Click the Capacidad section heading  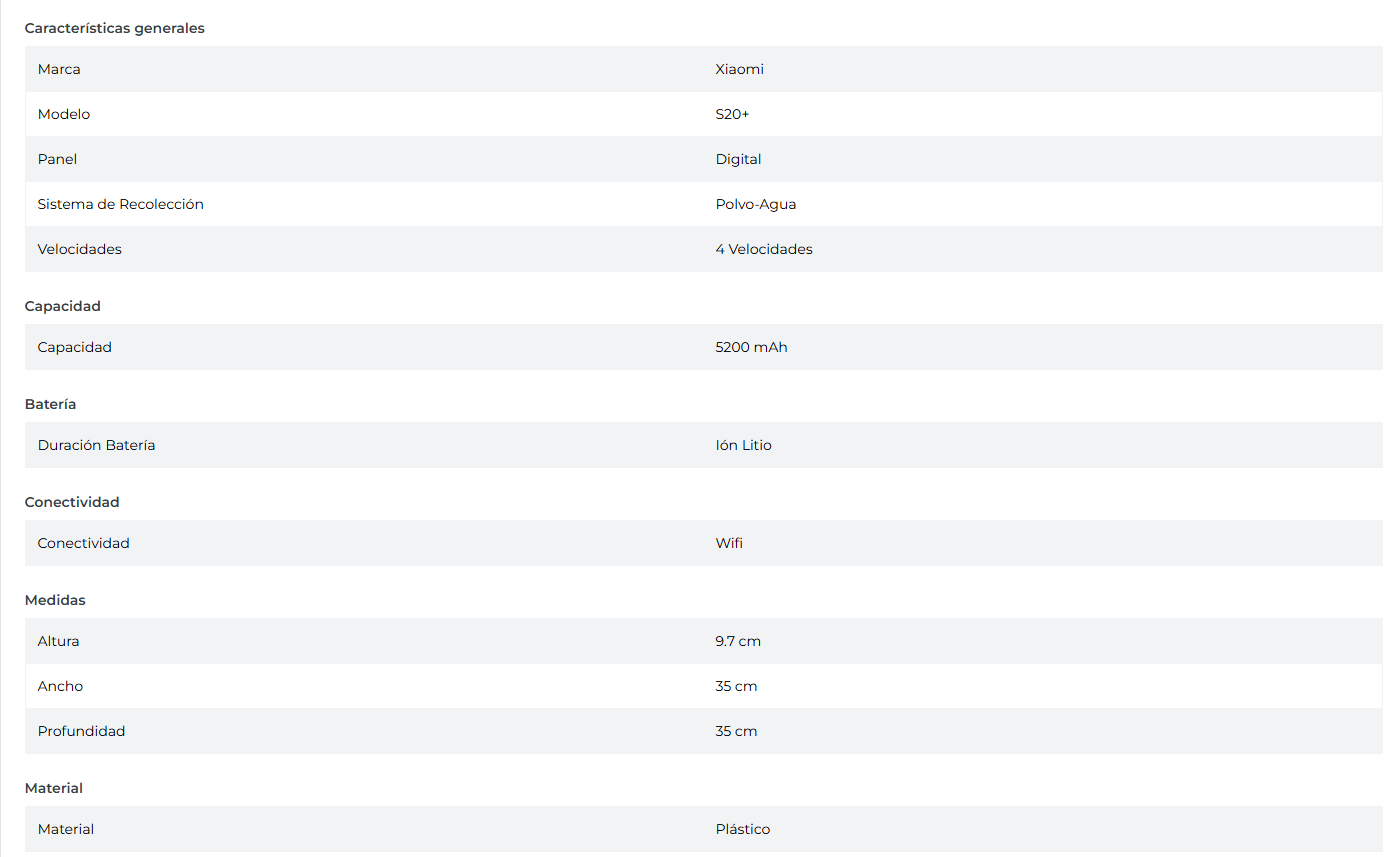pos(62,306)
